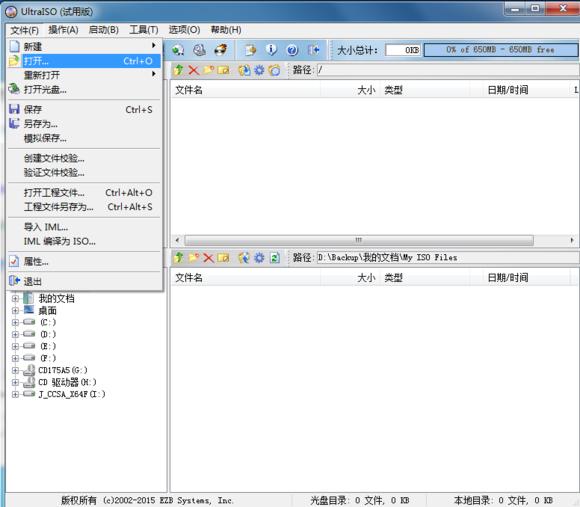
Task: Click the exit door icon in main toolbar
Action: [x=314, y=50]
